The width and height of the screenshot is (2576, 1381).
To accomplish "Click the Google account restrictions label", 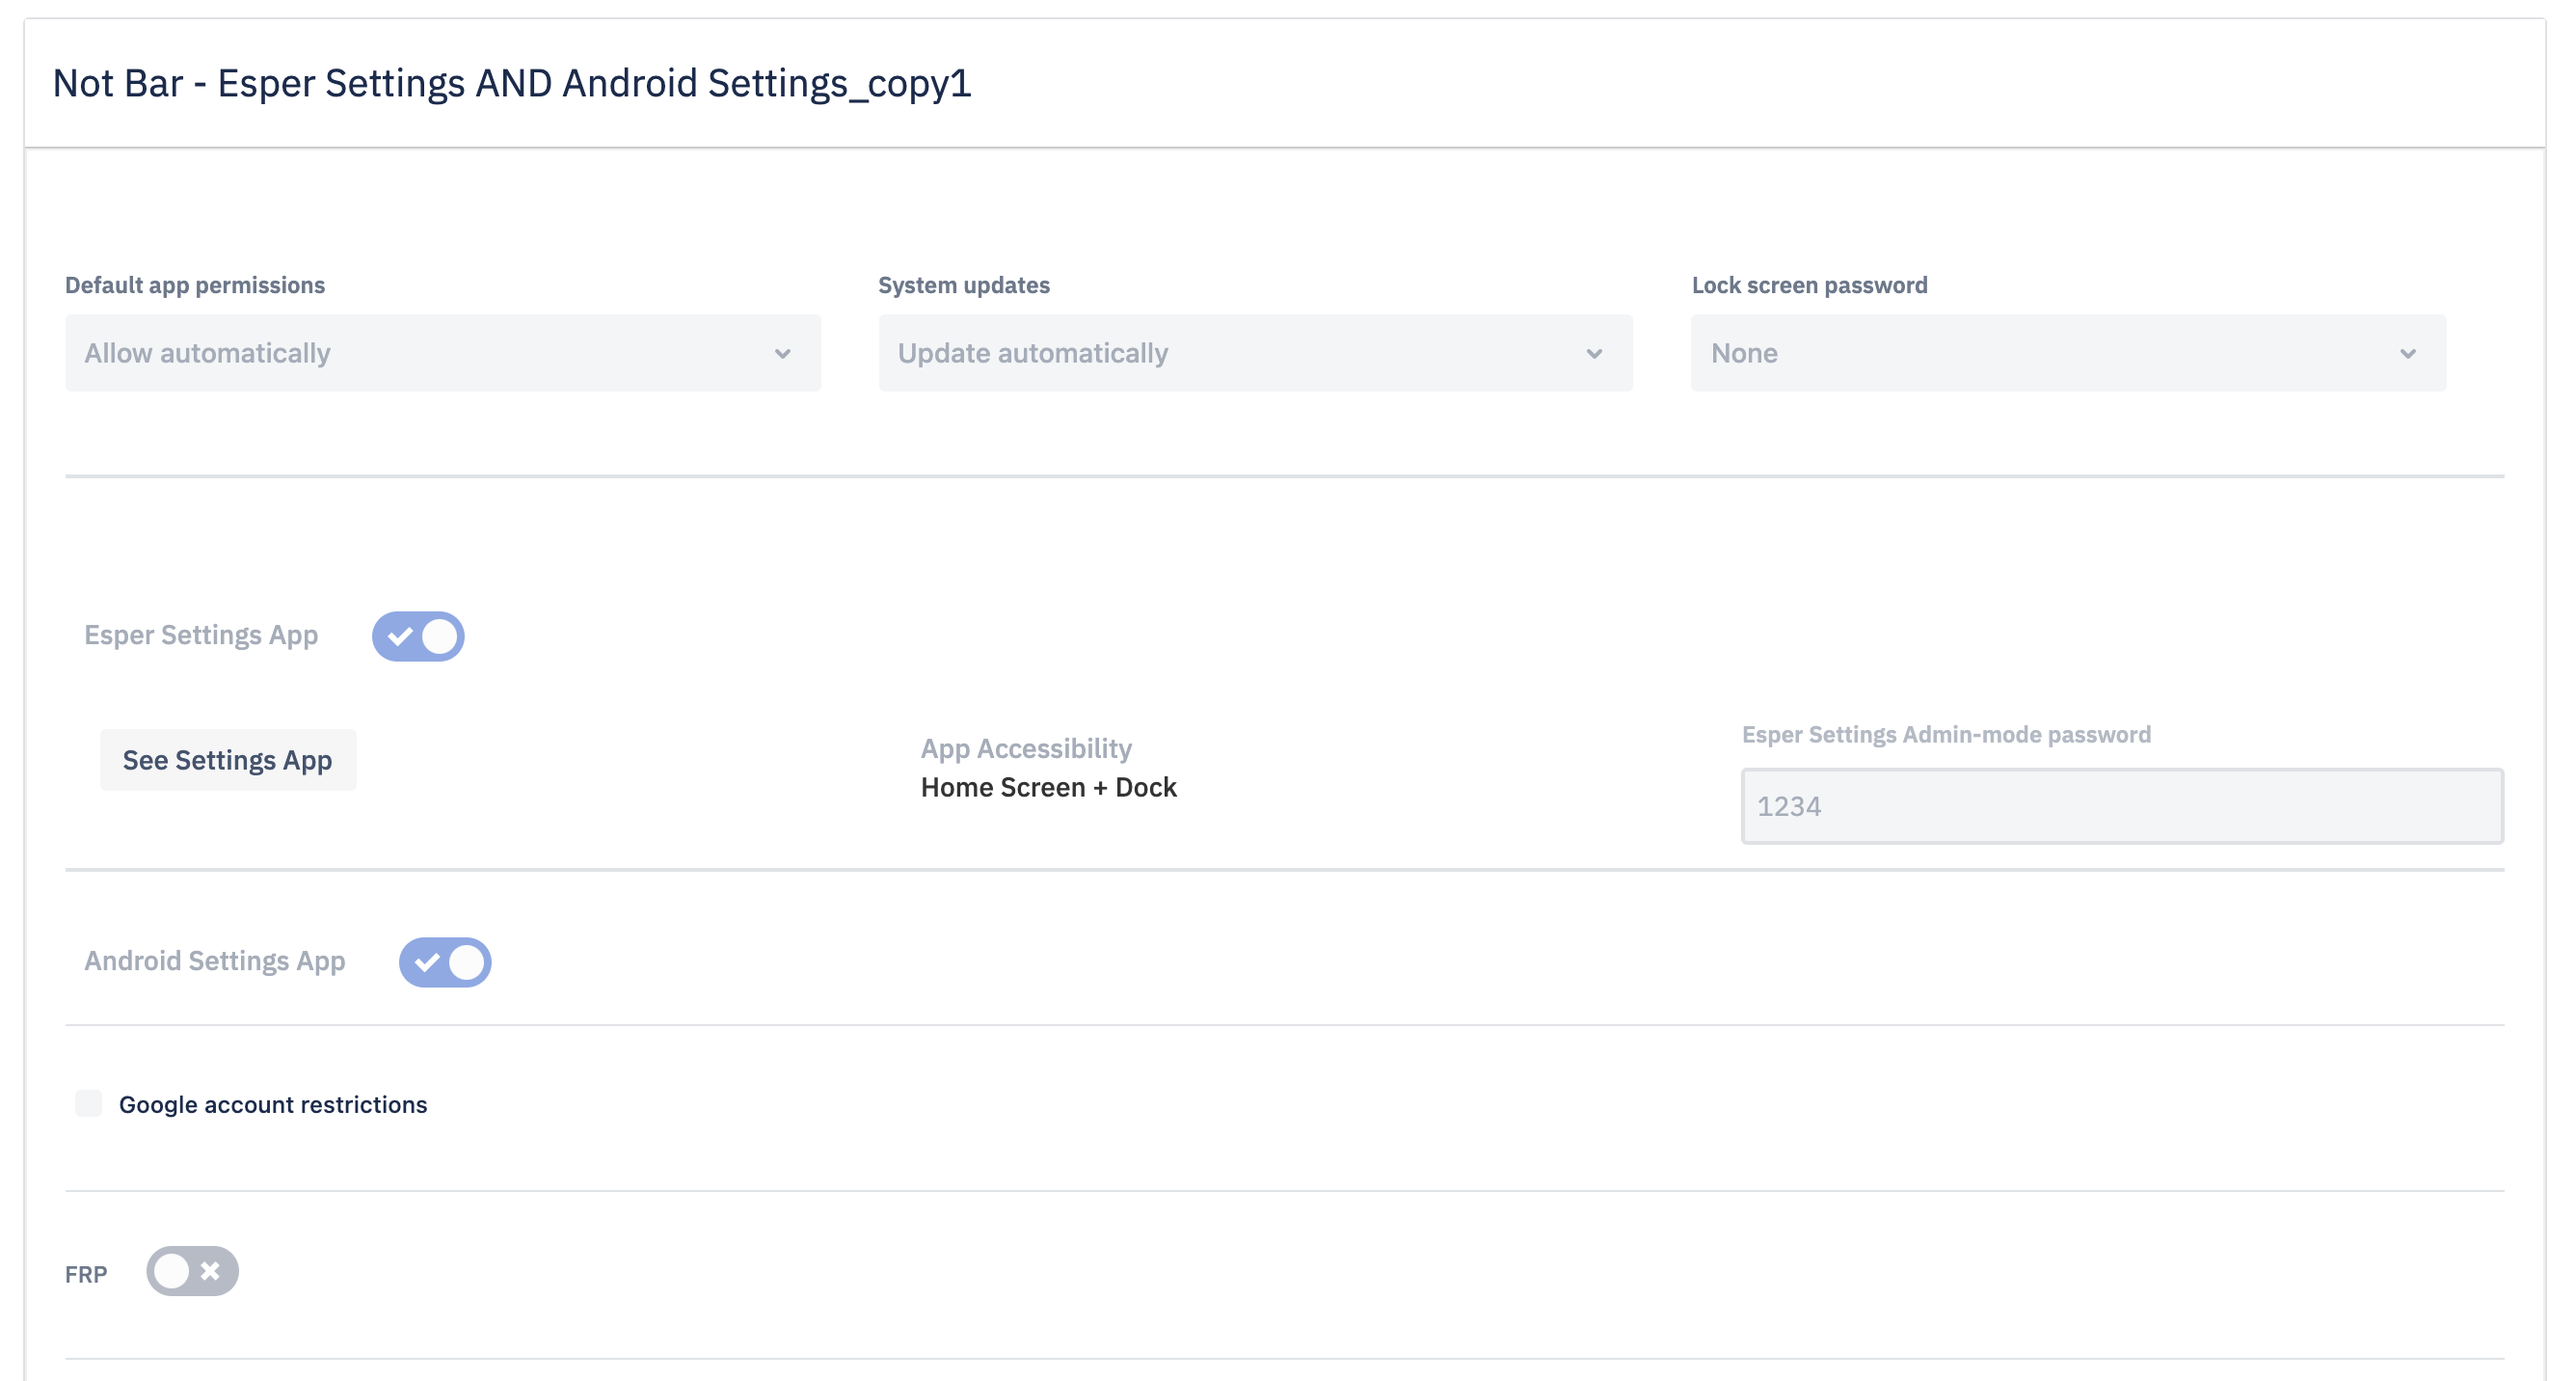I will [x=273, y=1104].
